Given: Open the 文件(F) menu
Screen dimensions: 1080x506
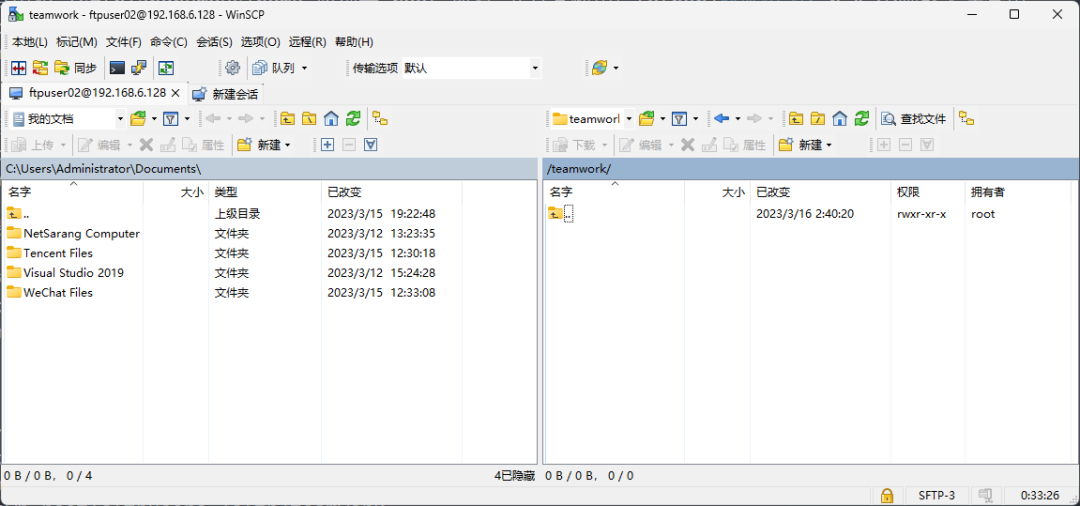Looking at the screenshot, I should 123,42.
